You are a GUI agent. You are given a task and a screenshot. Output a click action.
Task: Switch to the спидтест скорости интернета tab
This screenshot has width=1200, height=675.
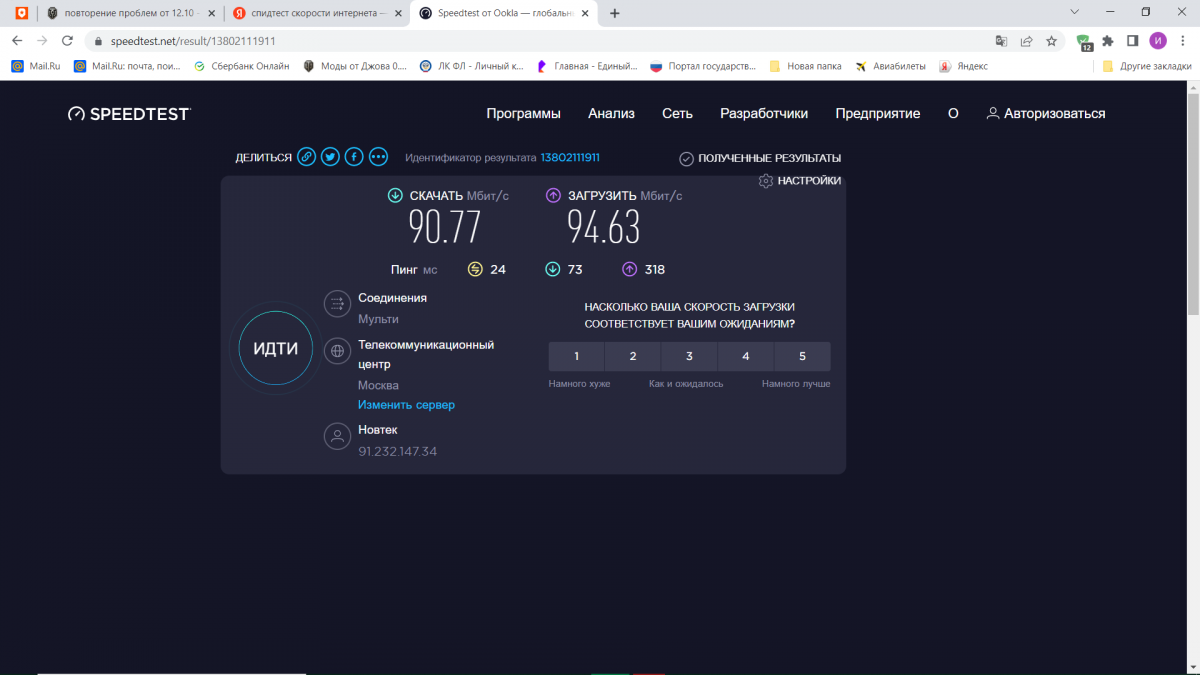pyautogui.click(x=312, y=13)
